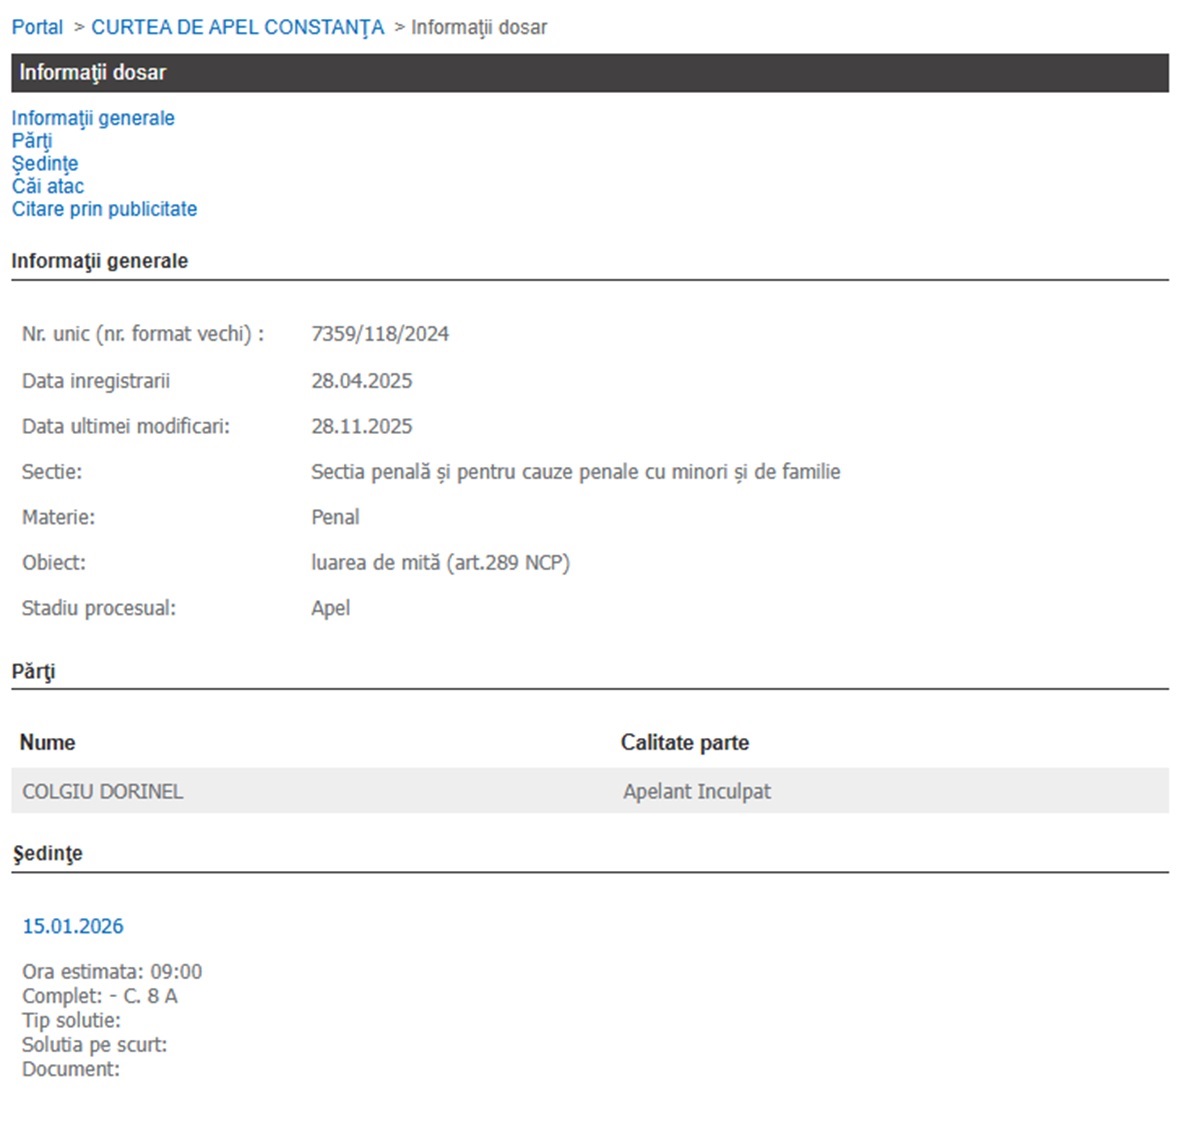Click the Ședințe section heading
The image size is (1200, 1128).
47,854
